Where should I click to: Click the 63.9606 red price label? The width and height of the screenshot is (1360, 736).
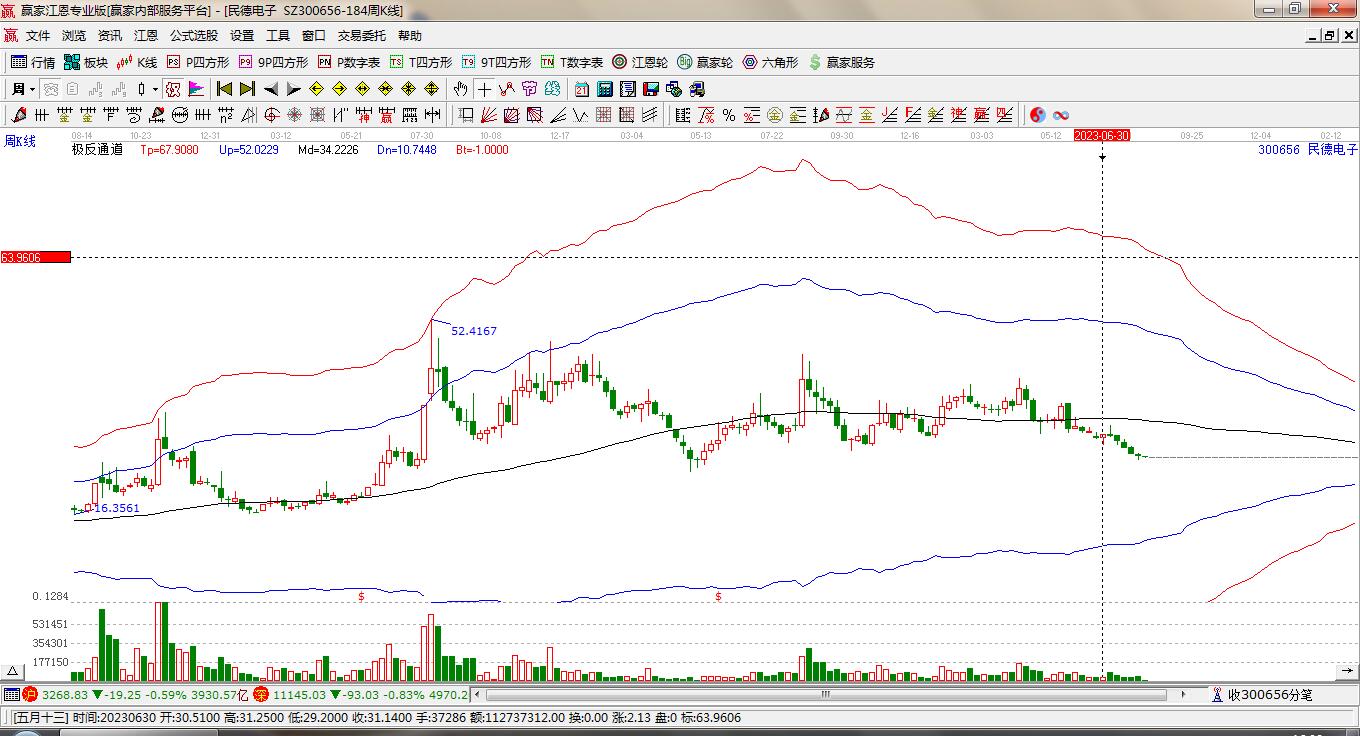(x=35, y=257)
